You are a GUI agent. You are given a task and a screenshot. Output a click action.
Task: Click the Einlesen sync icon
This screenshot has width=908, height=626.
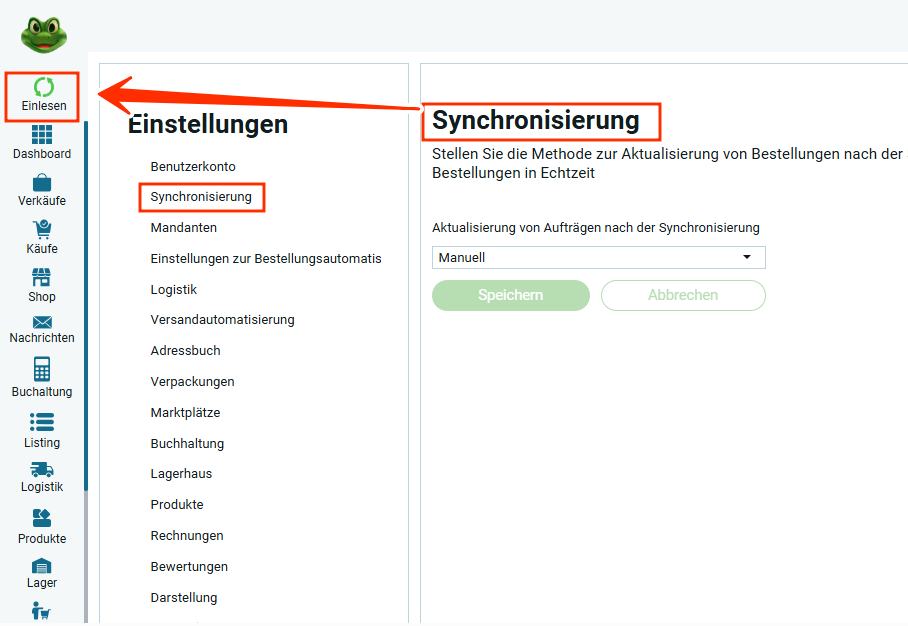43,87
